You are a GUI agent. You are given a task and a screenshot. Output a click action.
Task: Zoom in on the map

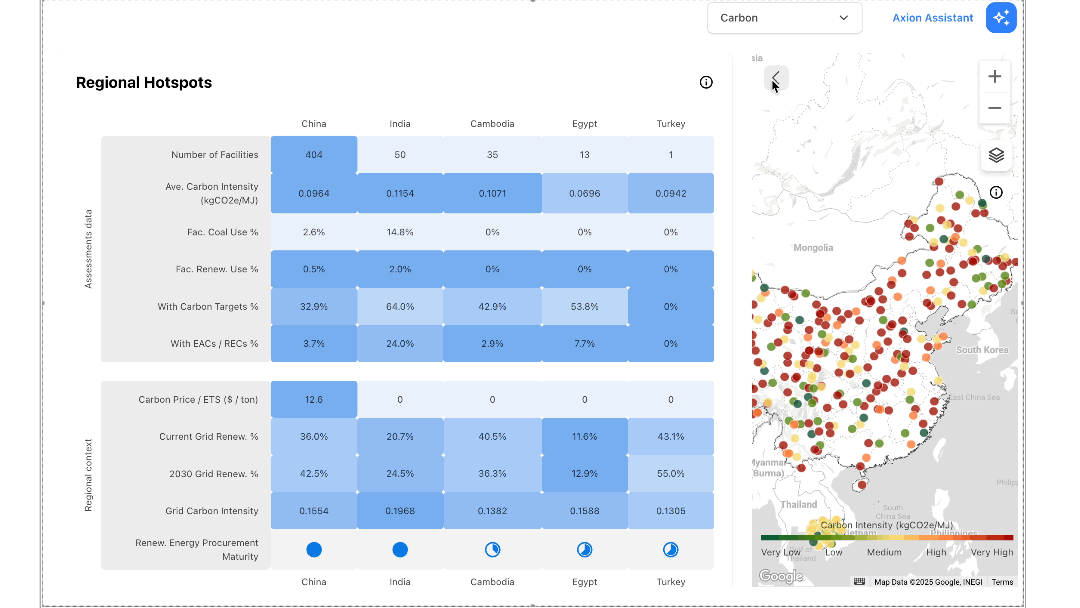coord(994,77)
